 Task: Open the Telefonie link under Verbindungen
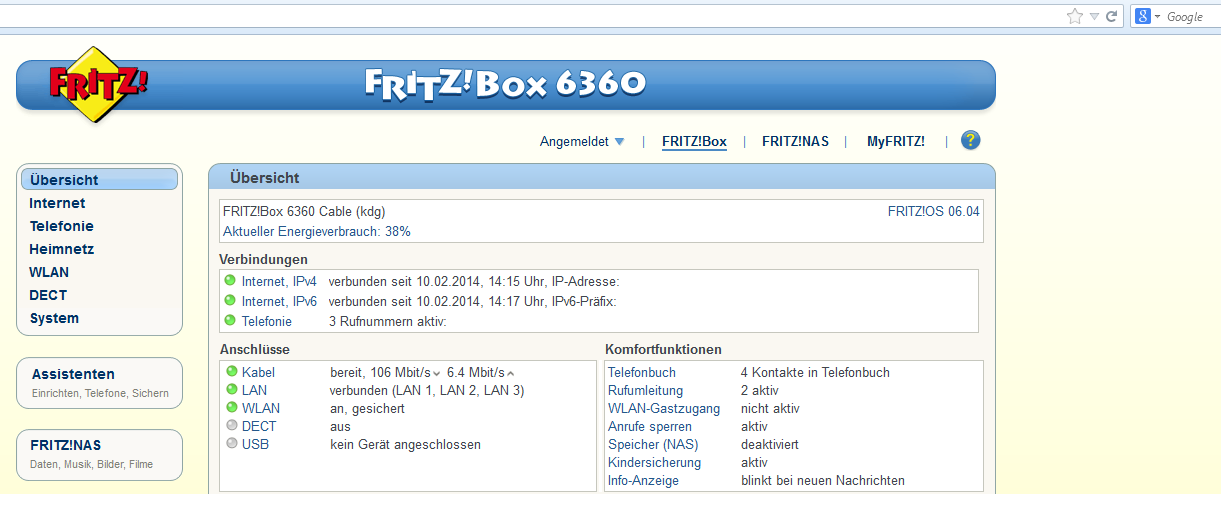(x=267, y=321)
